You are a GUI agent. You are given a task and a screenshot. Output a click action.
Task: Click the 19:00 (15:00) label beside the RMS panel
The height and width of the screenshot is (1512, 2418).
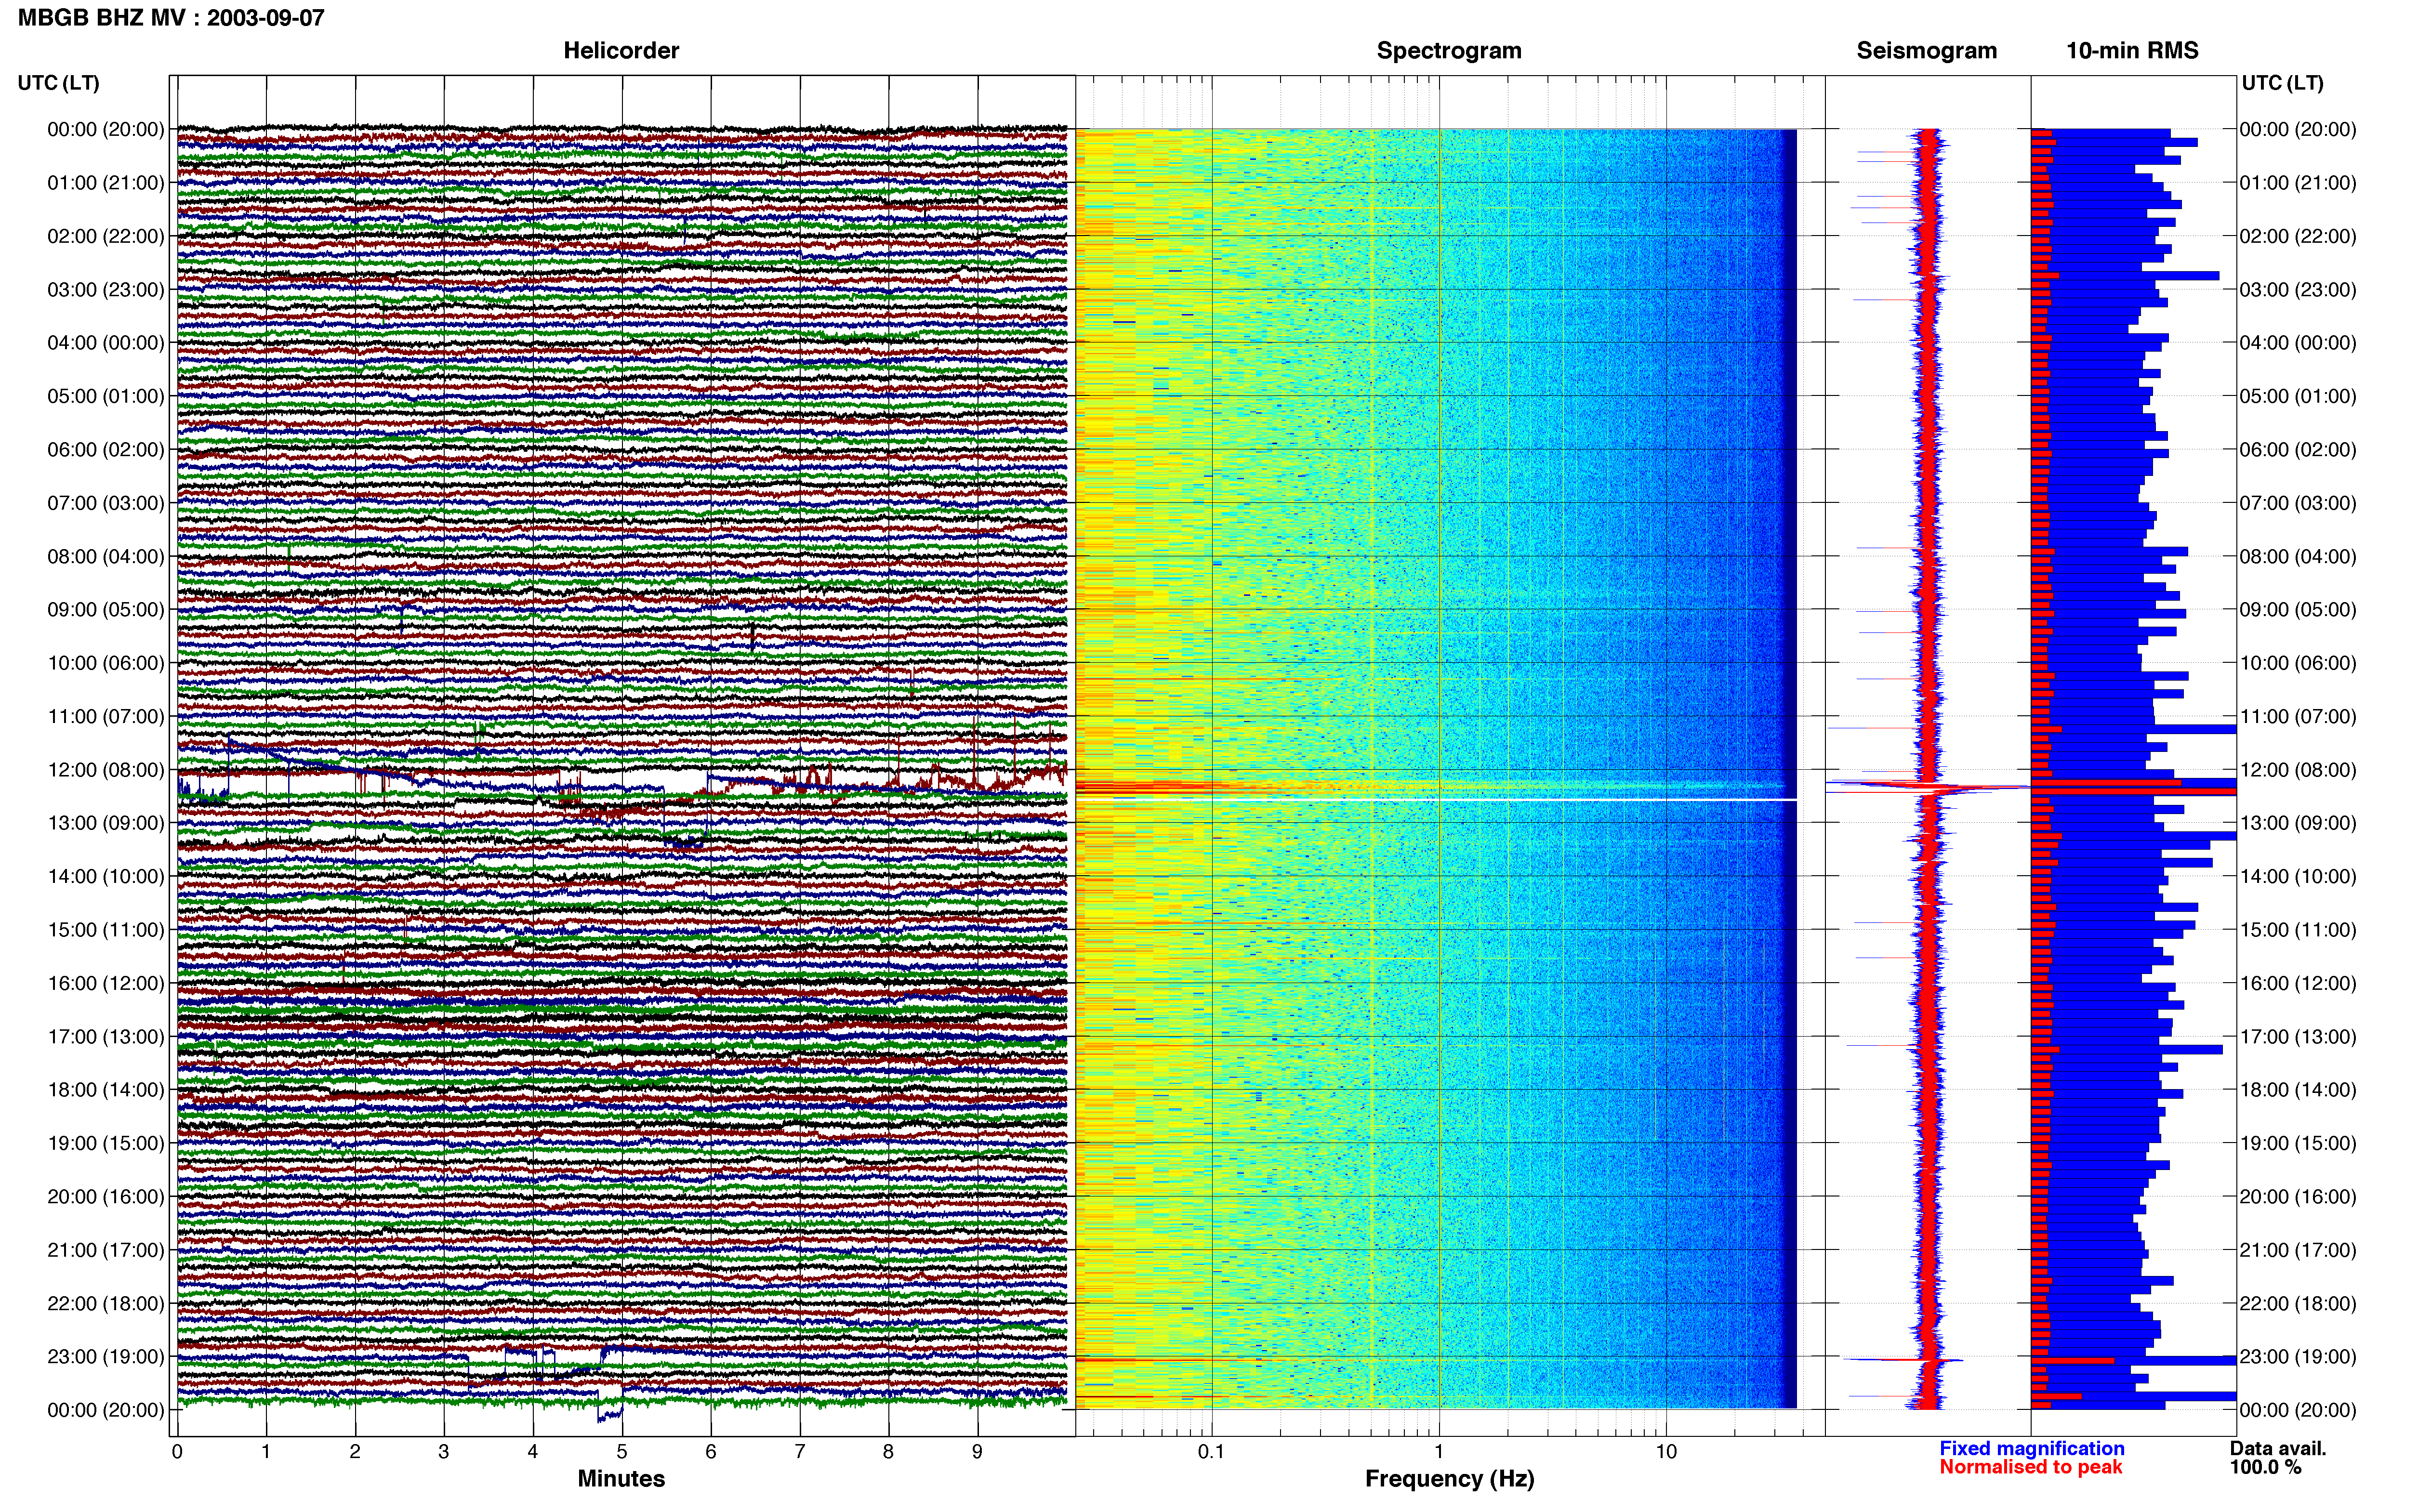coord(2298,1143)
